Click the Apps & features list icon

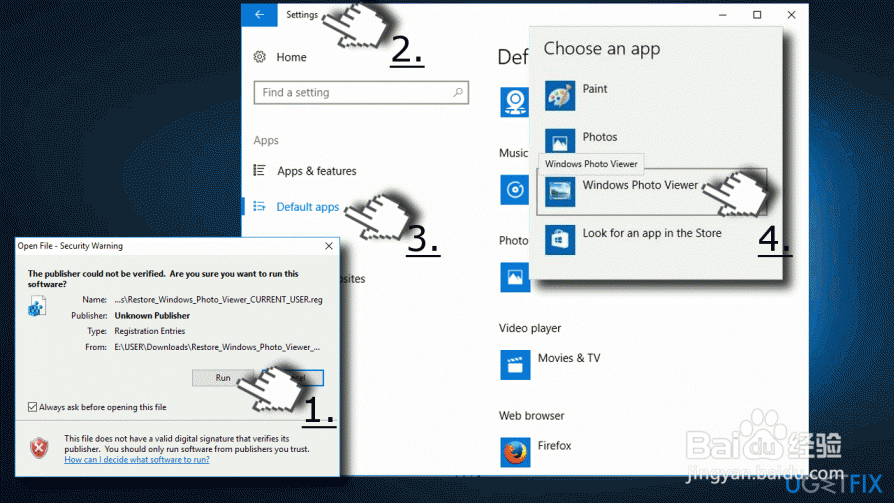tap(259, 170)
